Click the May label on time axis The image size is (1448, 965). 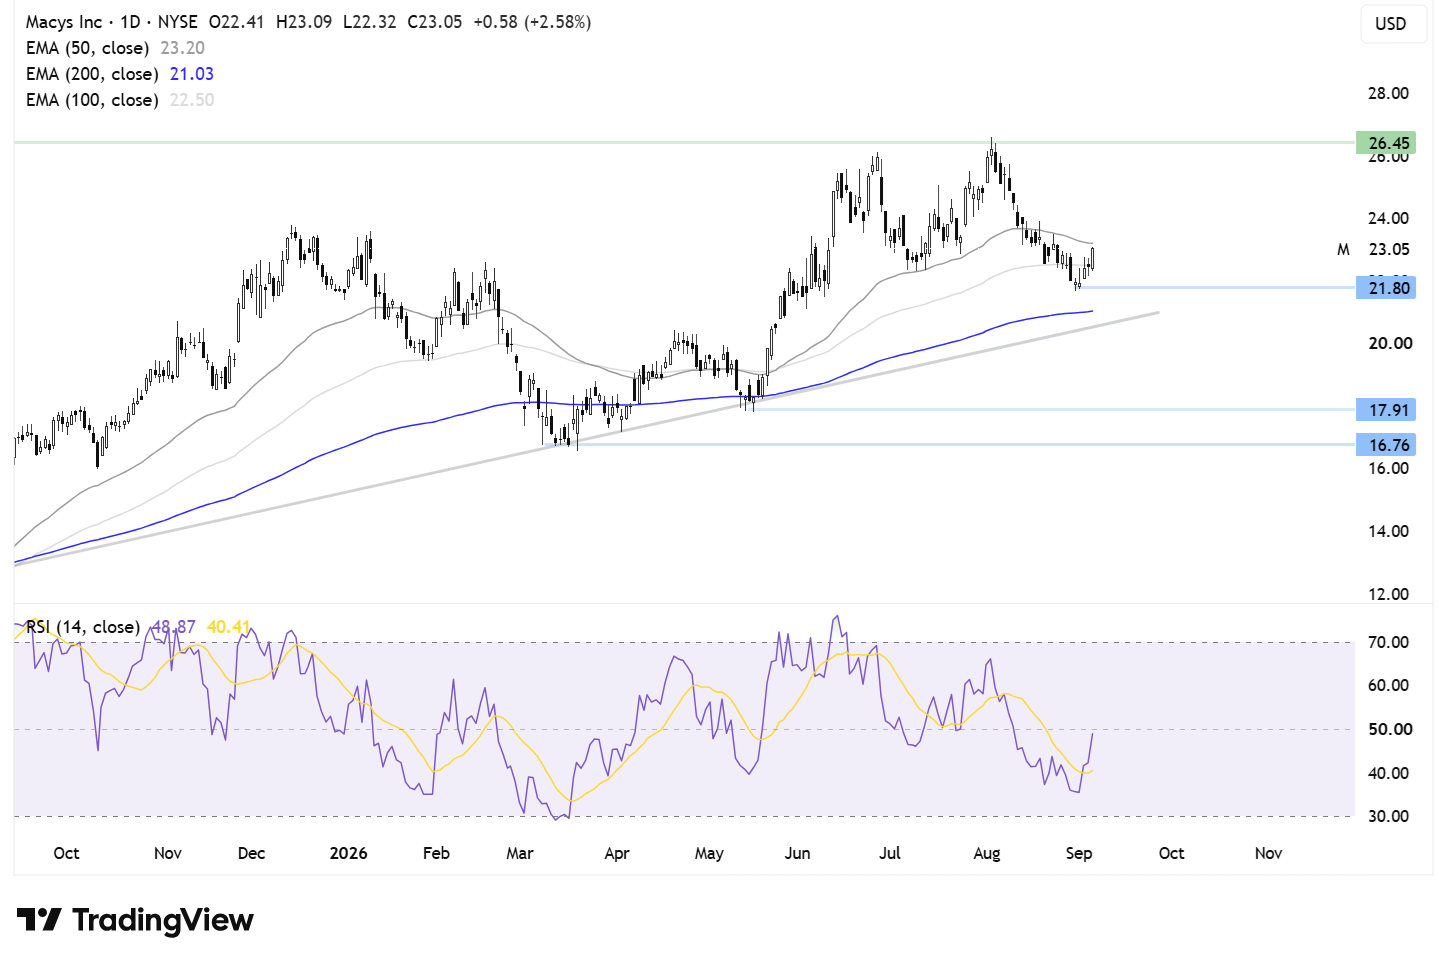pos(709,854)
